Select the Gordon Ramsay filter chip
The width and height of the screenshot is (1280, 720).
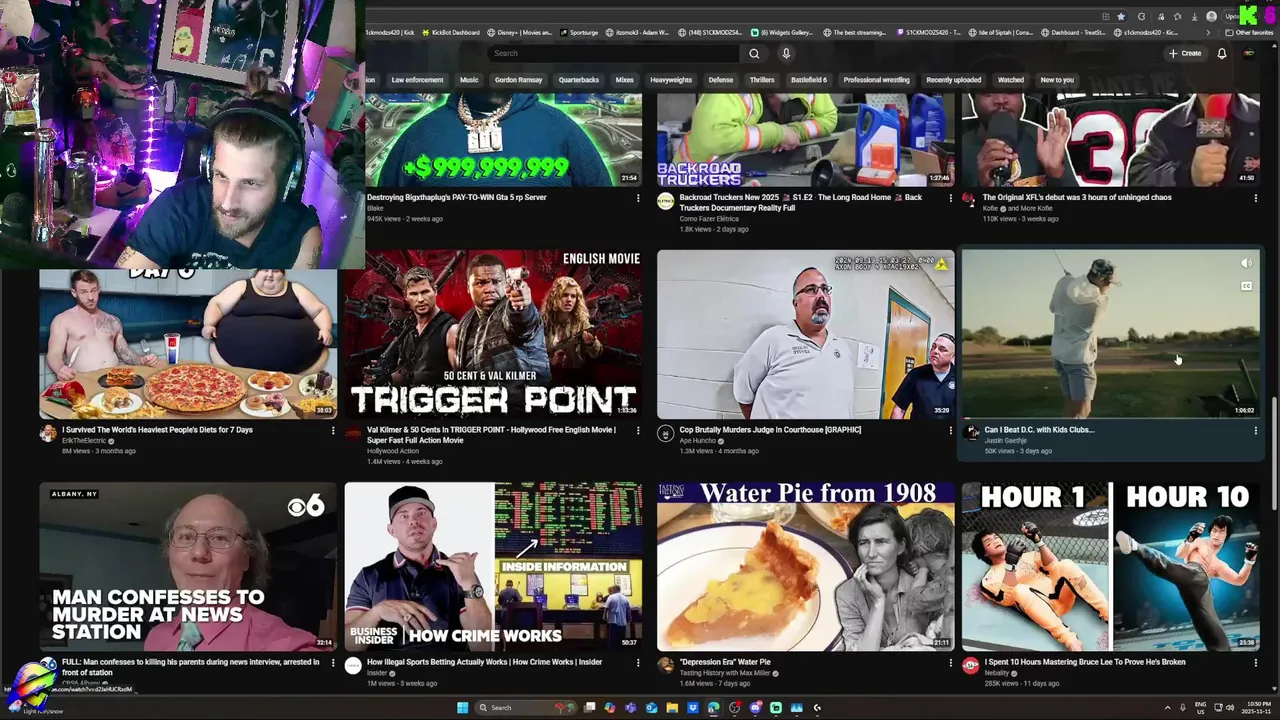pyautogui.click(x=518, y=80)
